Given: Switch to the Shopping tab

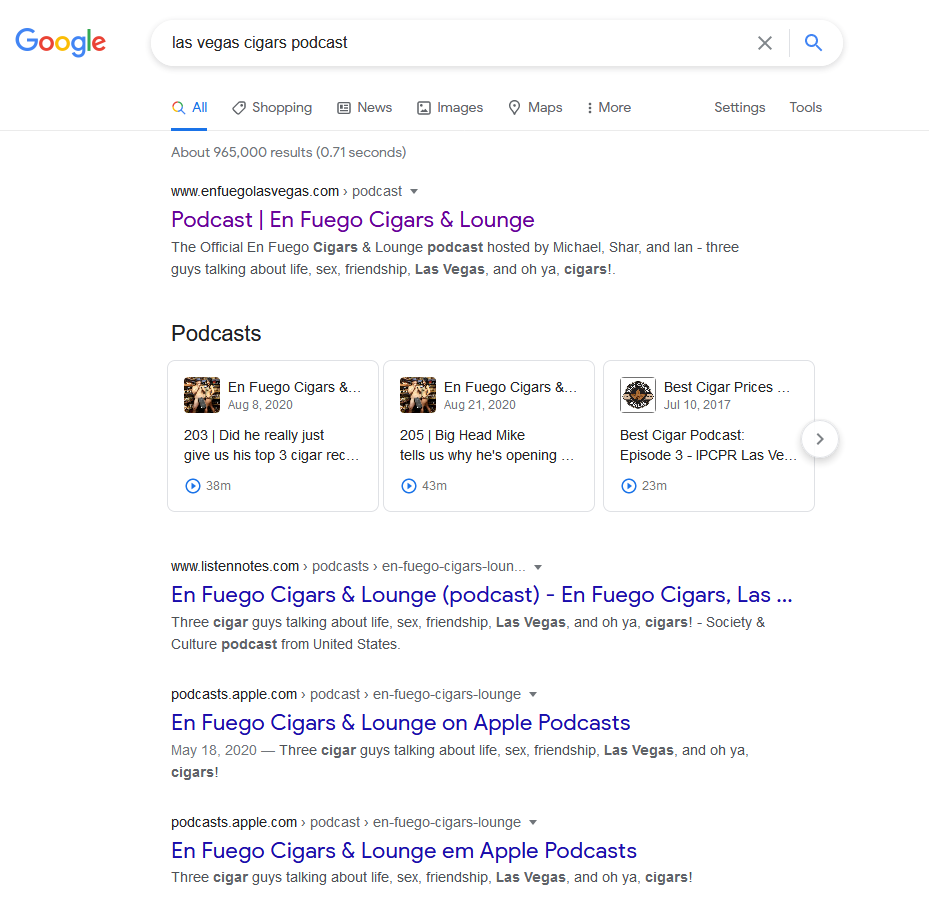Looking at the screenshot, I should [x=272, y=108].
